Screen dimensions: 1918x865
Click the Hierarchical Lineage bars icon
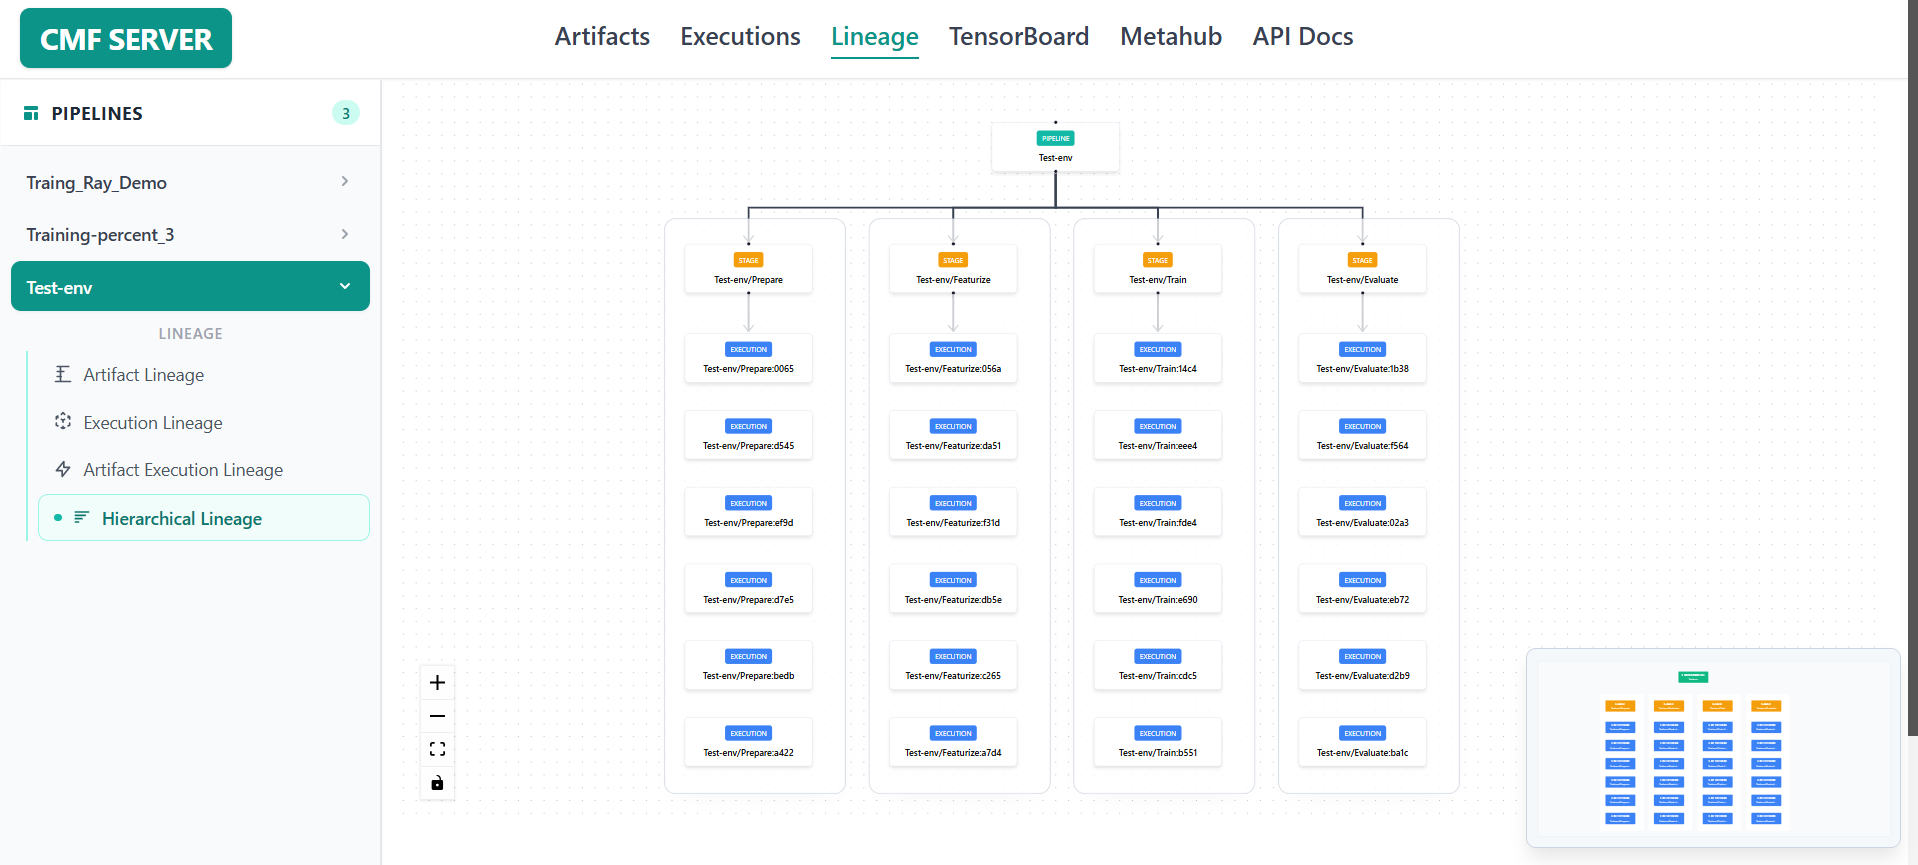(x=82, y=517)
